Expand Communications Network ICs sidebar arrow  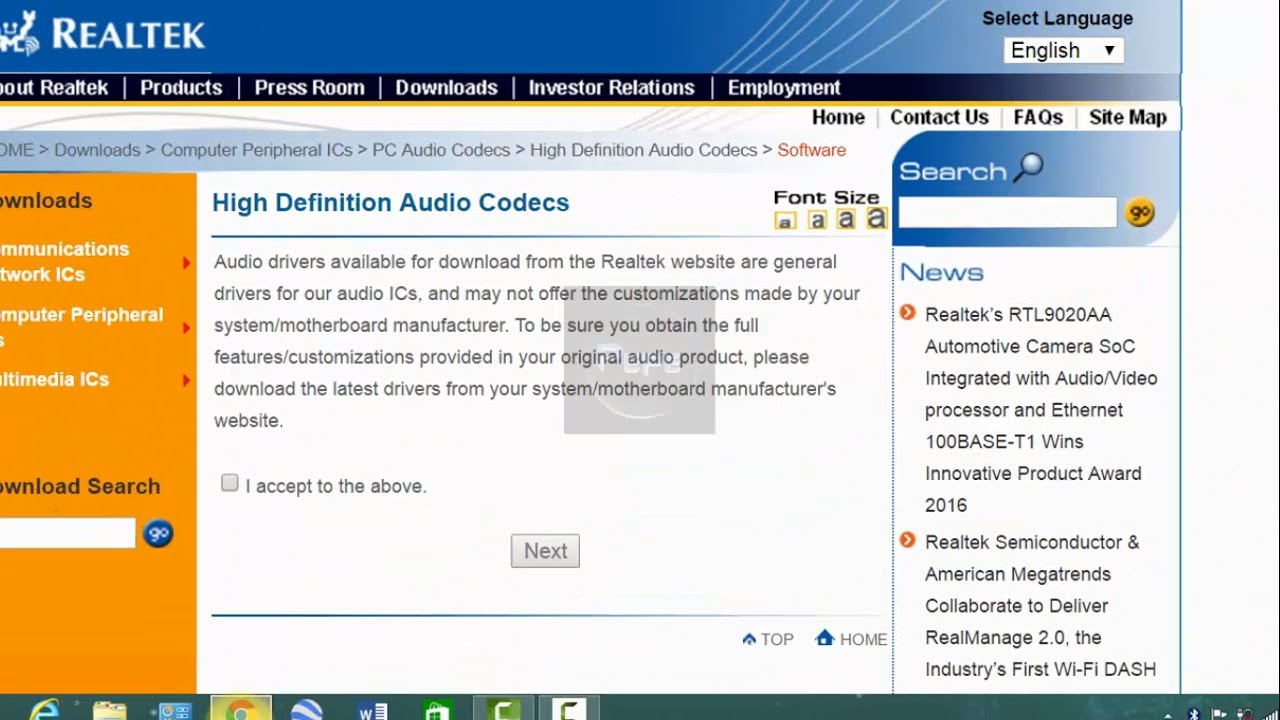[186, 263]
